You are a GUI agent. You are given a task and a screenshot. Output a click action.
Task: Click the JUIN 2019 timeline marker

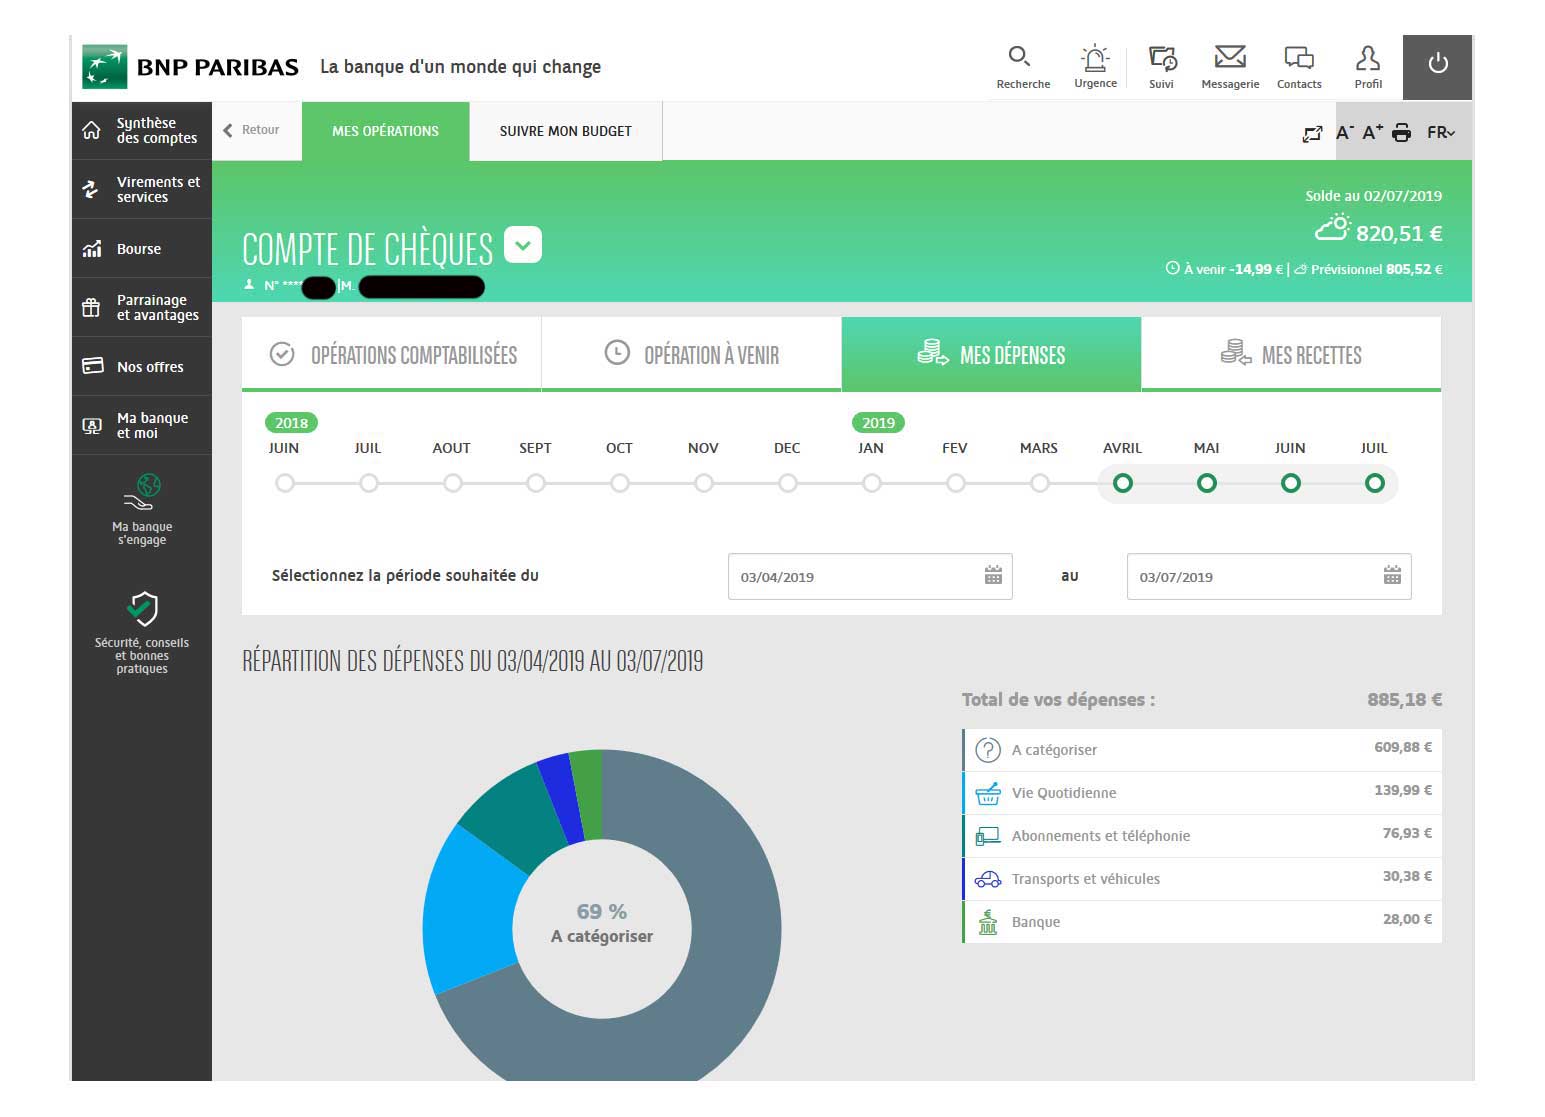[x=1291, y=483]
